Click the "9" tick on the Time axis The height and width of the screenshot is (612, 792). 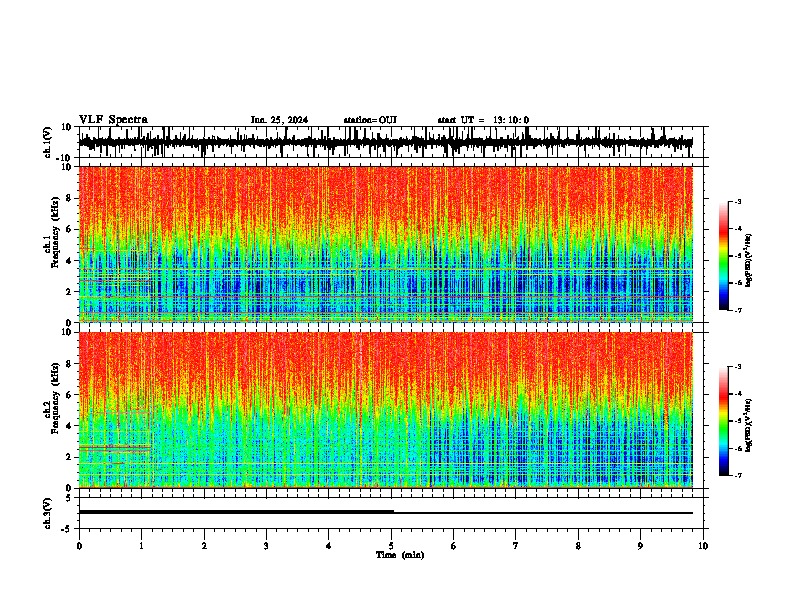click(640, 546)
